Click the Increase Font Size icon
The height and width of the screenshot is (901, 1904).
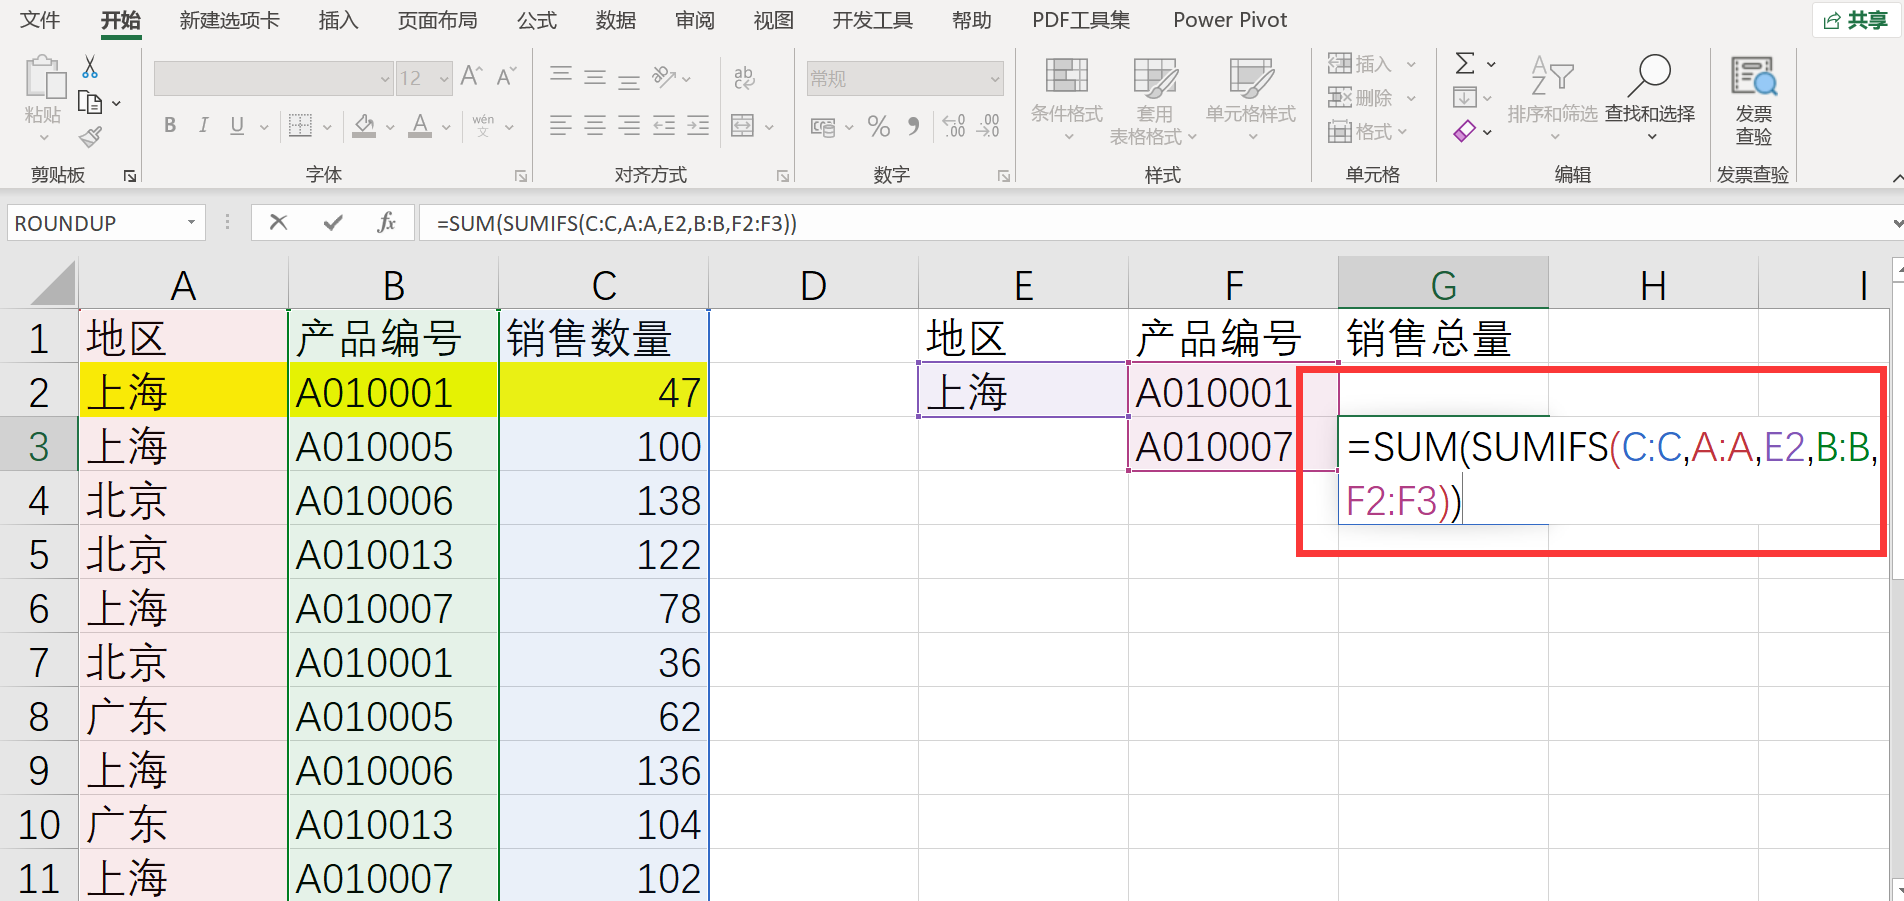point(472,76)
